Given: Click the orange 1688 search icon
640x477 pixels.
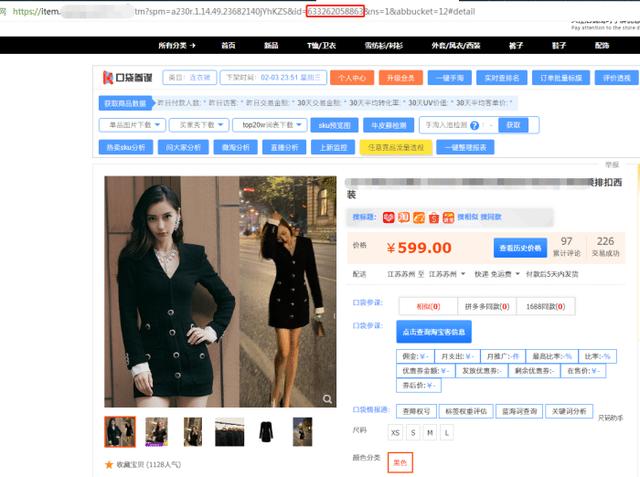Looking at the screenshot, I should pos(419,216).
